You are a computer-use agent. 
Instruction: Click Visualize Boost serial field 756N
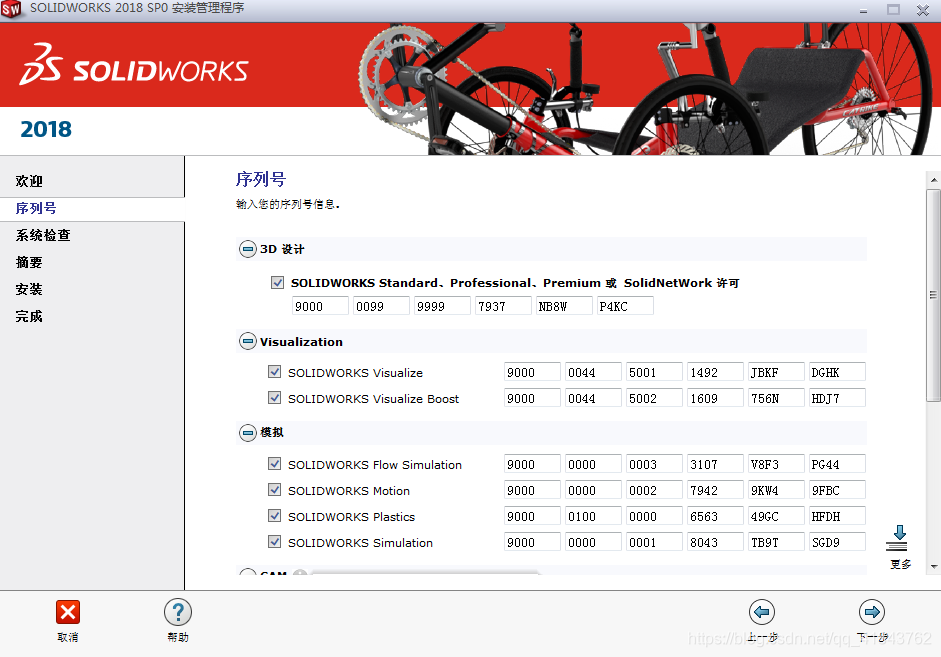pyautogui.click(x=777, y=398)
